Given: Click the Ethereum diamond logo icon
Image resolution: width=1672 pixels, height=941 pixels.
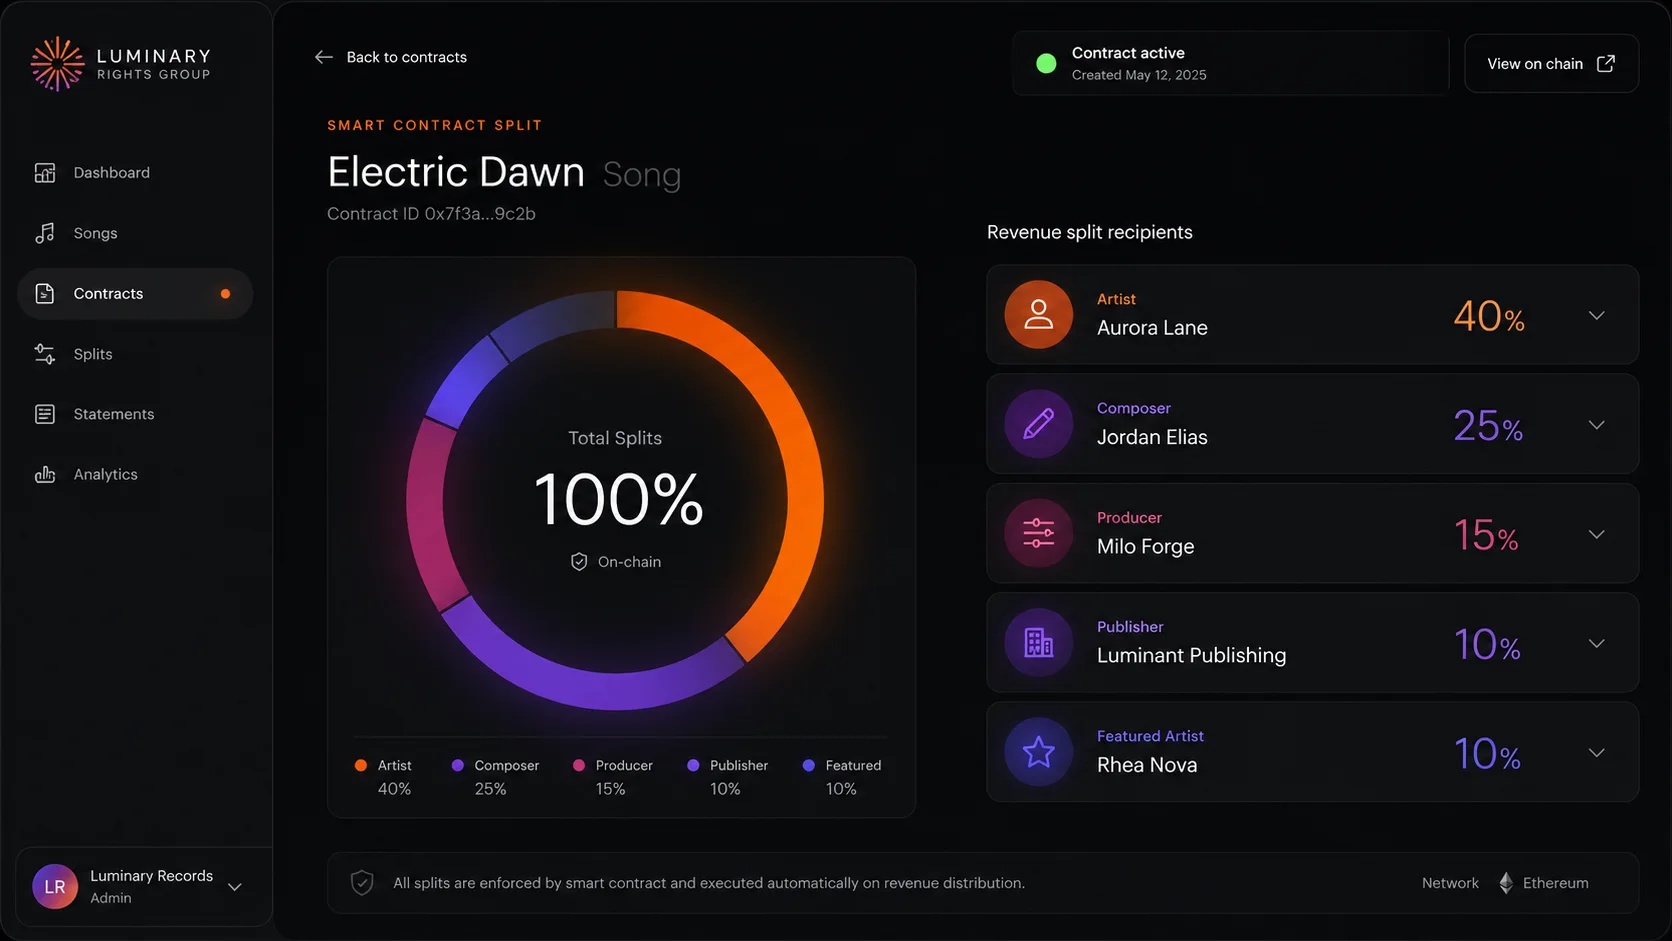Looking at the screenshot, I should click(x=1506, y=883).
